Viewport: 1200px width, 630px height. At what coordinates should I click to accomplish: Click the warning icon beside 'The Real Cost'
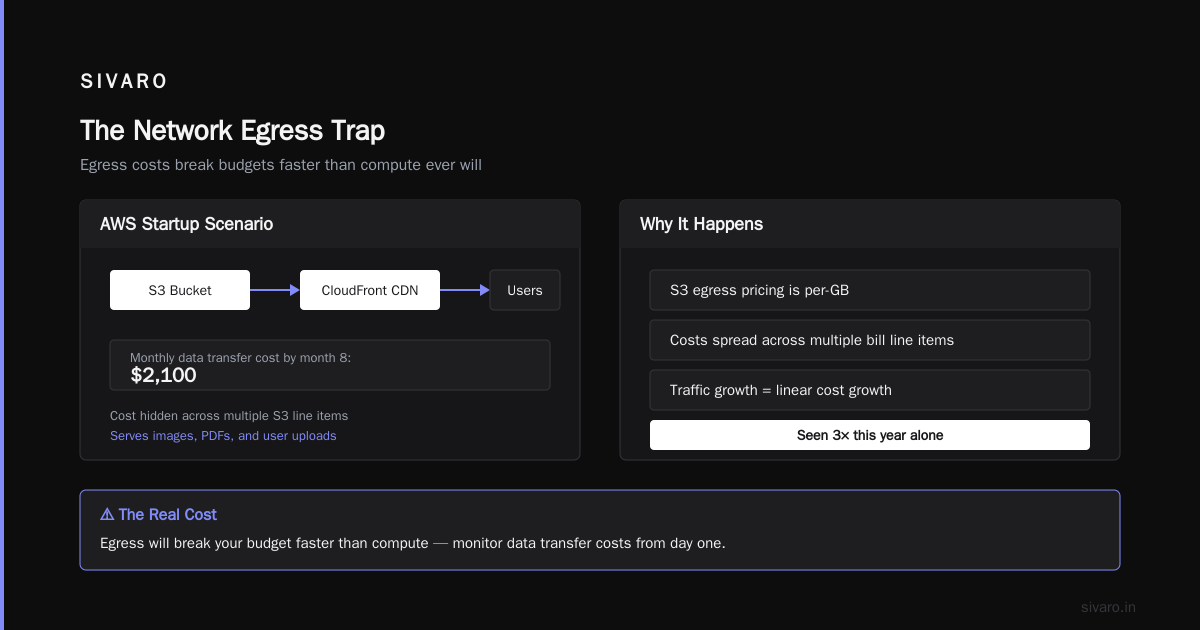tap(107, 514)
